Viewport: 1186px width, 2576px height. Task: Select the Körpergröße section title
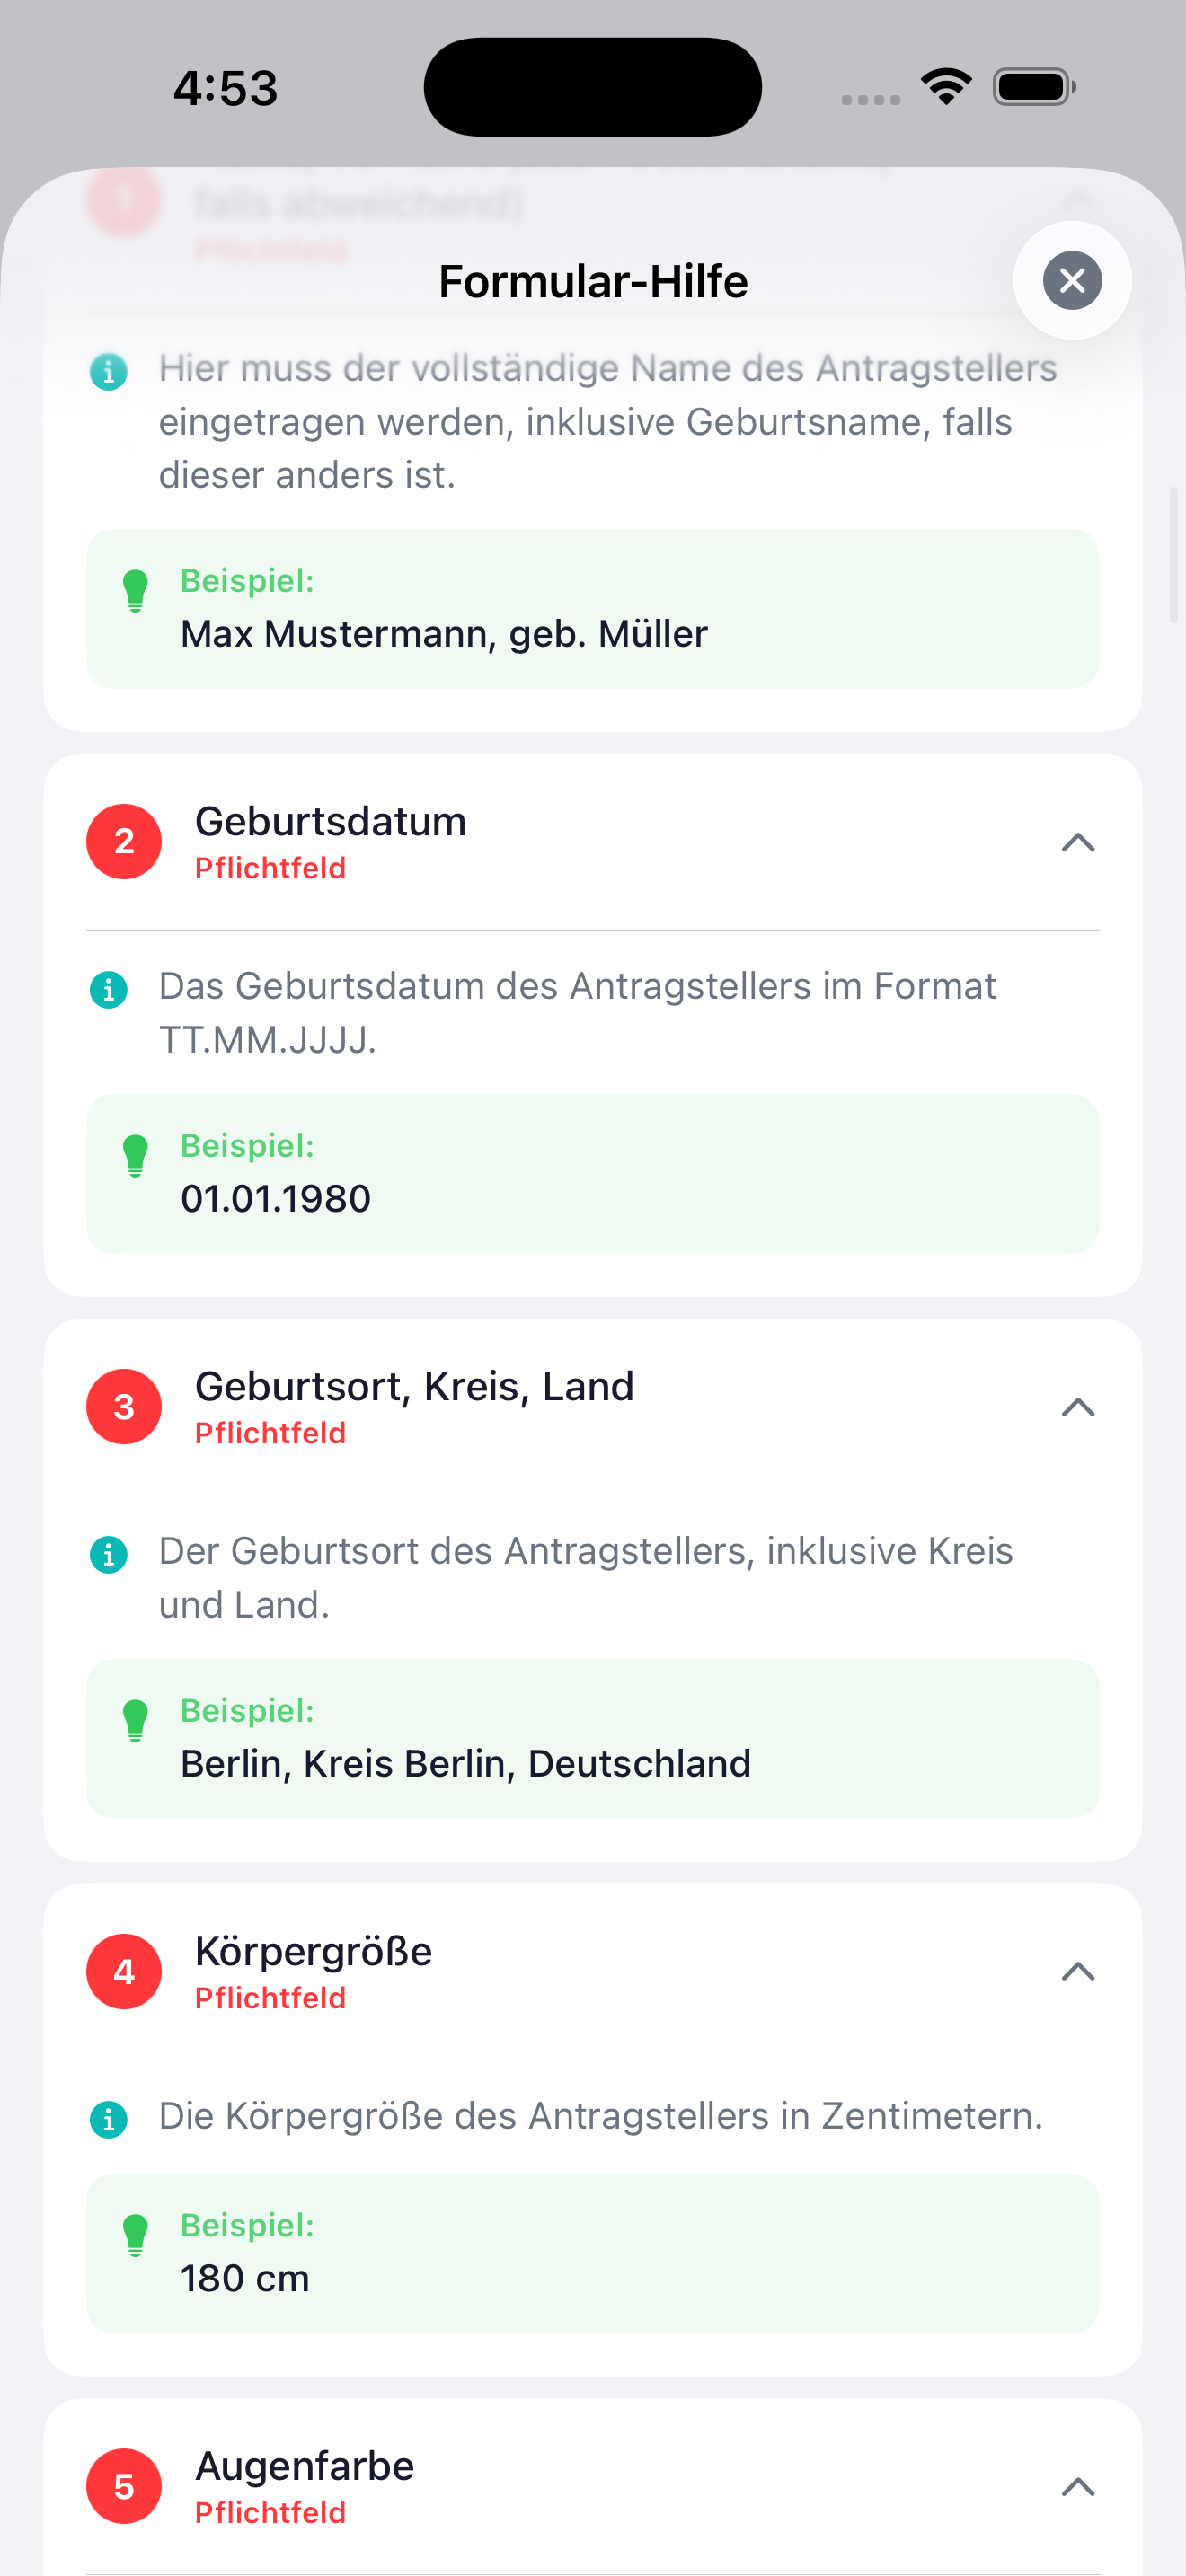313,1951
